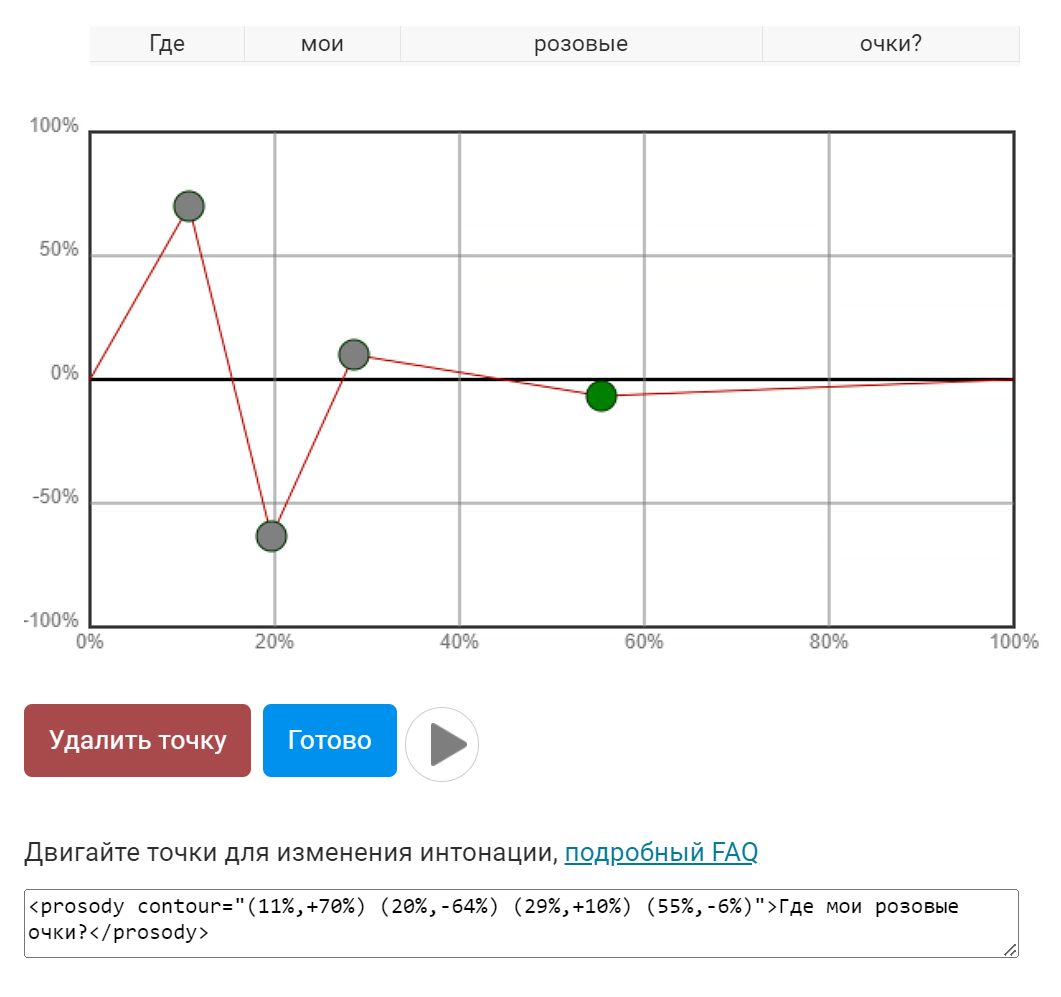Select the gray point at +10% pitch
Viewport: 1061px width, 997px height.
pos(354,354)
